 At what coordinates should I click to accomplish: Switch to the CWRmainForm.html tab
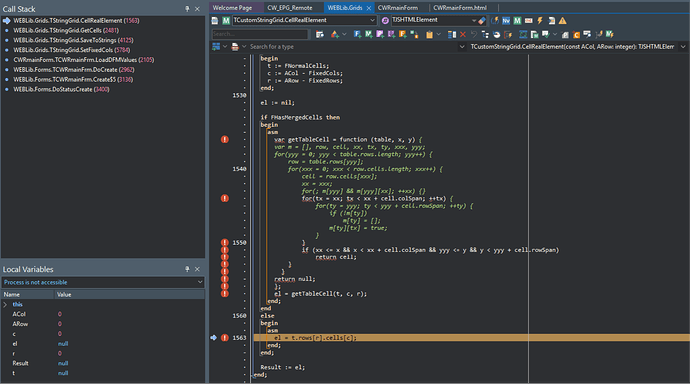[x=459, y=7]
